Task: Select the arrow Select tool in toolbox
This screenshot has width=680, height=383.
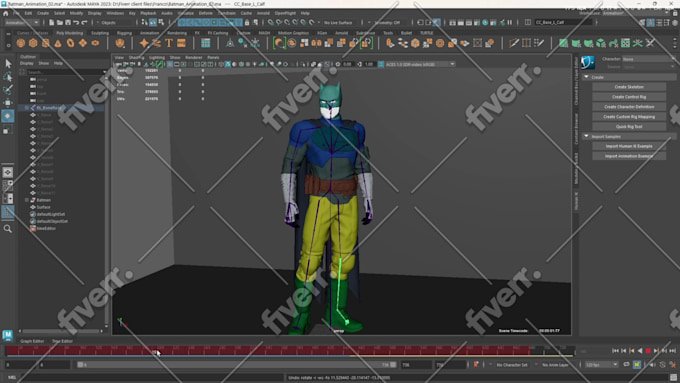Action: click(x=8, y=63)
